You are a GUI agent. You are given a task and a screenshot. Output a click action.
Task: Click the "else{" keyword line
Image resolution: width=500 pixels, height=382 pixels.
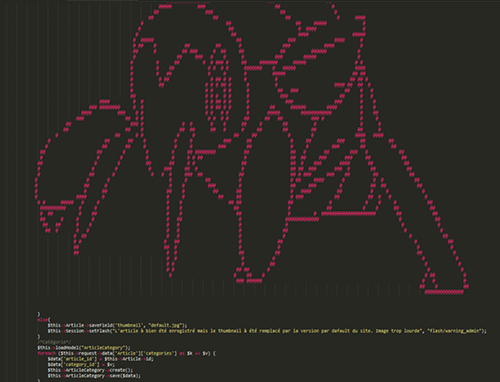click(x=43, y=320)
